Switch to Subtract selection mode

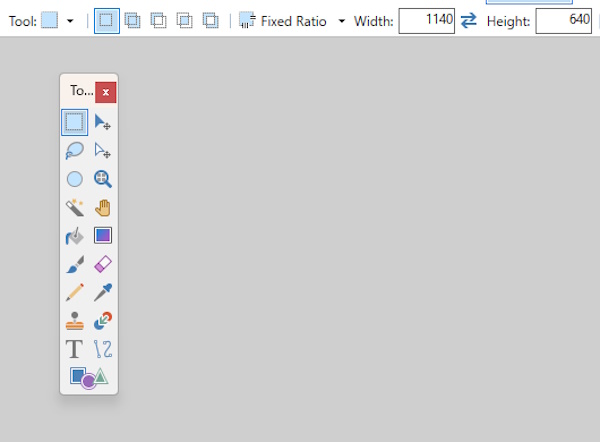pyautogui.click(x=158, y=21)
